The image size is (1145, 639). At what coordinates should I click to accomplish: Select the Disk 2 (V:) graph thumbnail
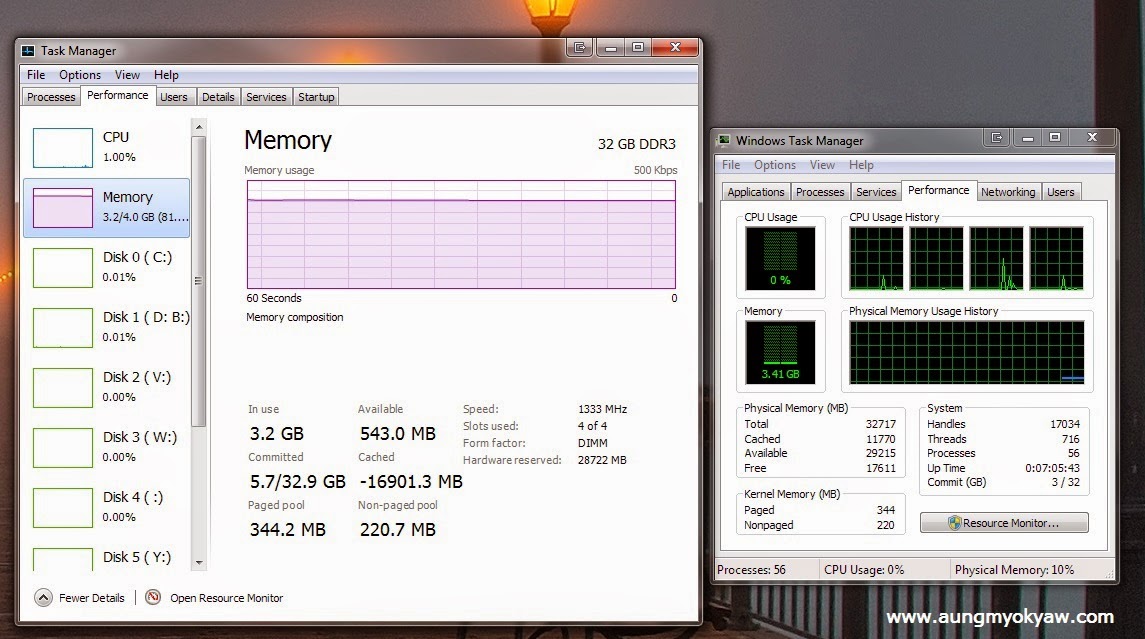pyautogui.click(x=63, y=388)
